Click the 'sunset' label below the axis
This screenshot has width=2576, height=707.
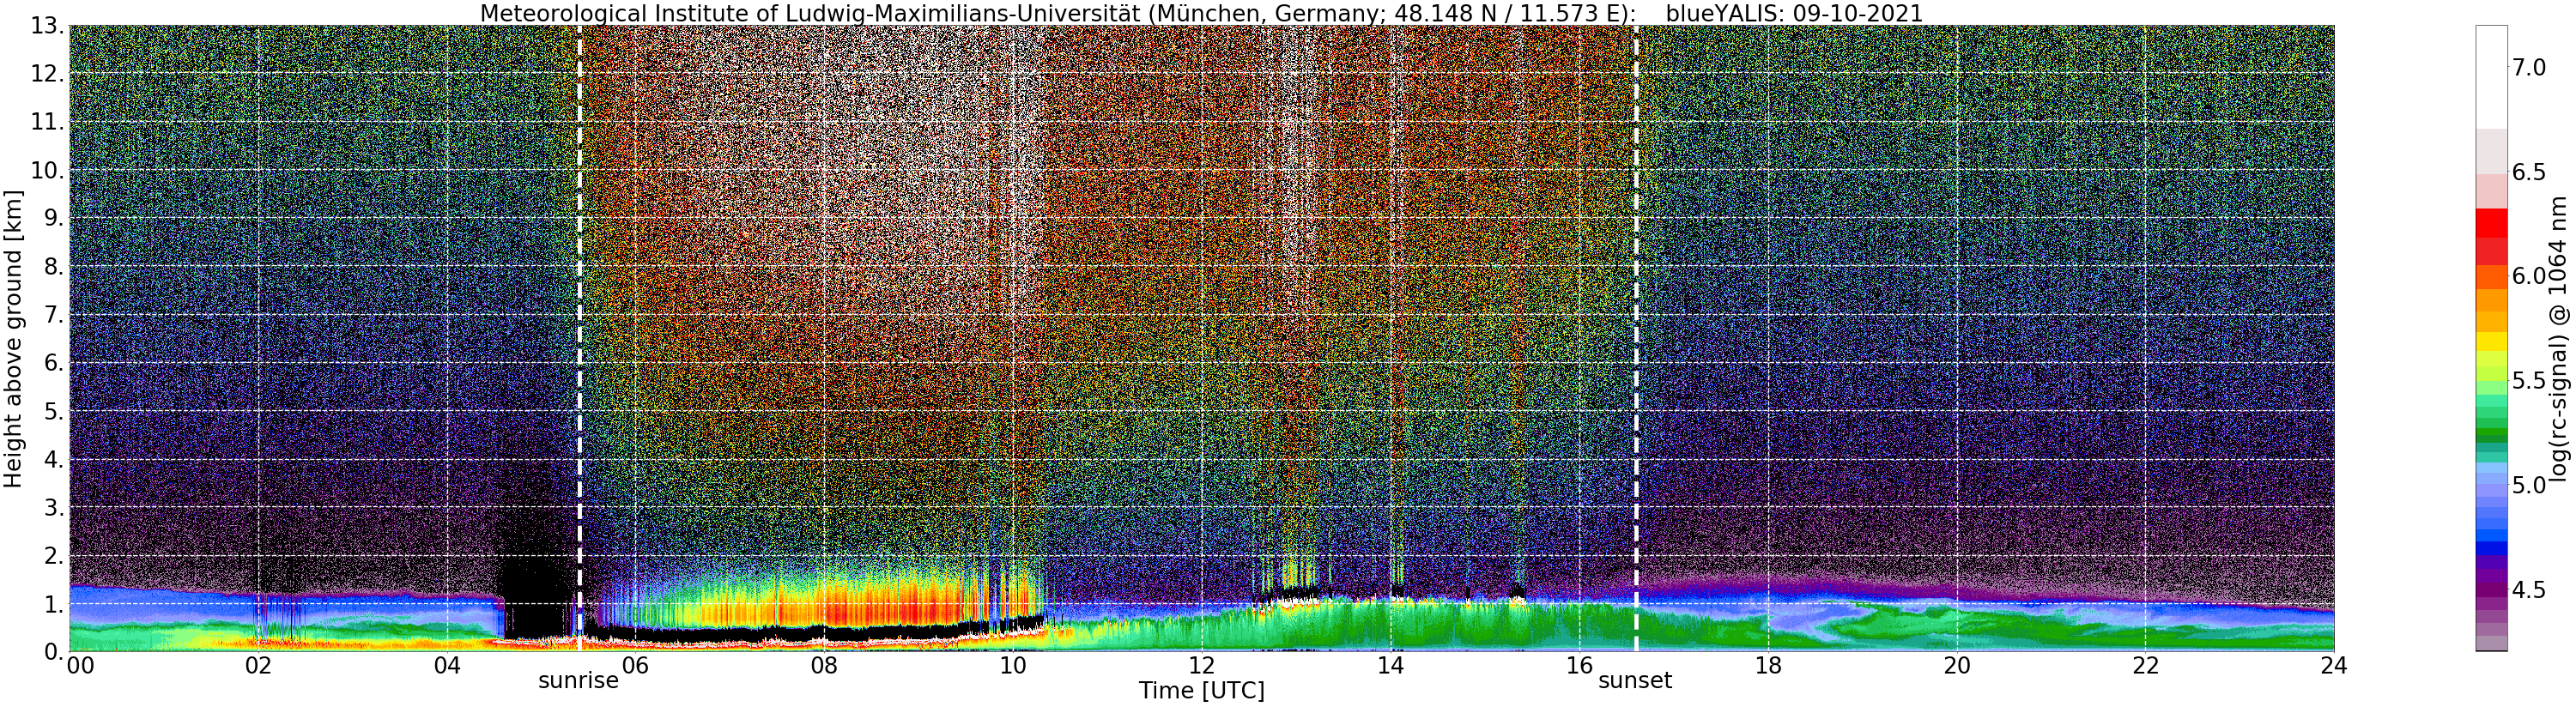click(1635, 681)
